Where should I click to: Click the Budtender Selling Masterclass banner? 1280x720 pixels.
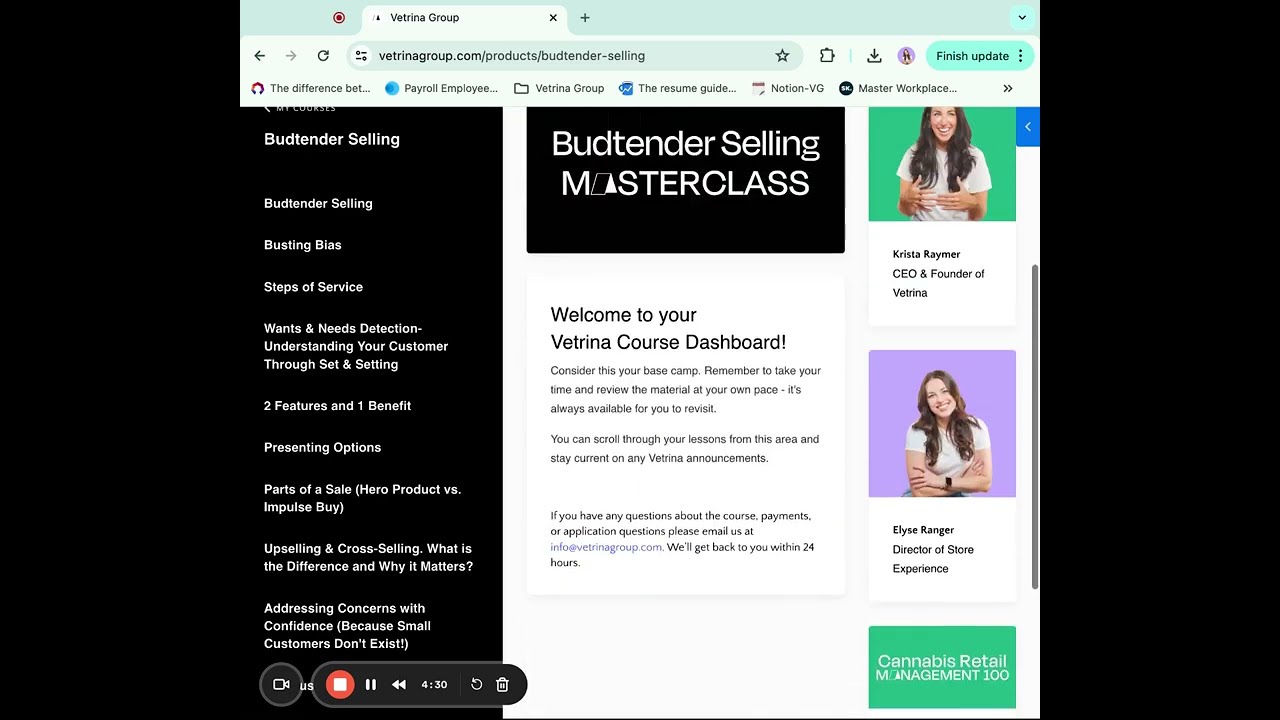(x=686, y=180)
